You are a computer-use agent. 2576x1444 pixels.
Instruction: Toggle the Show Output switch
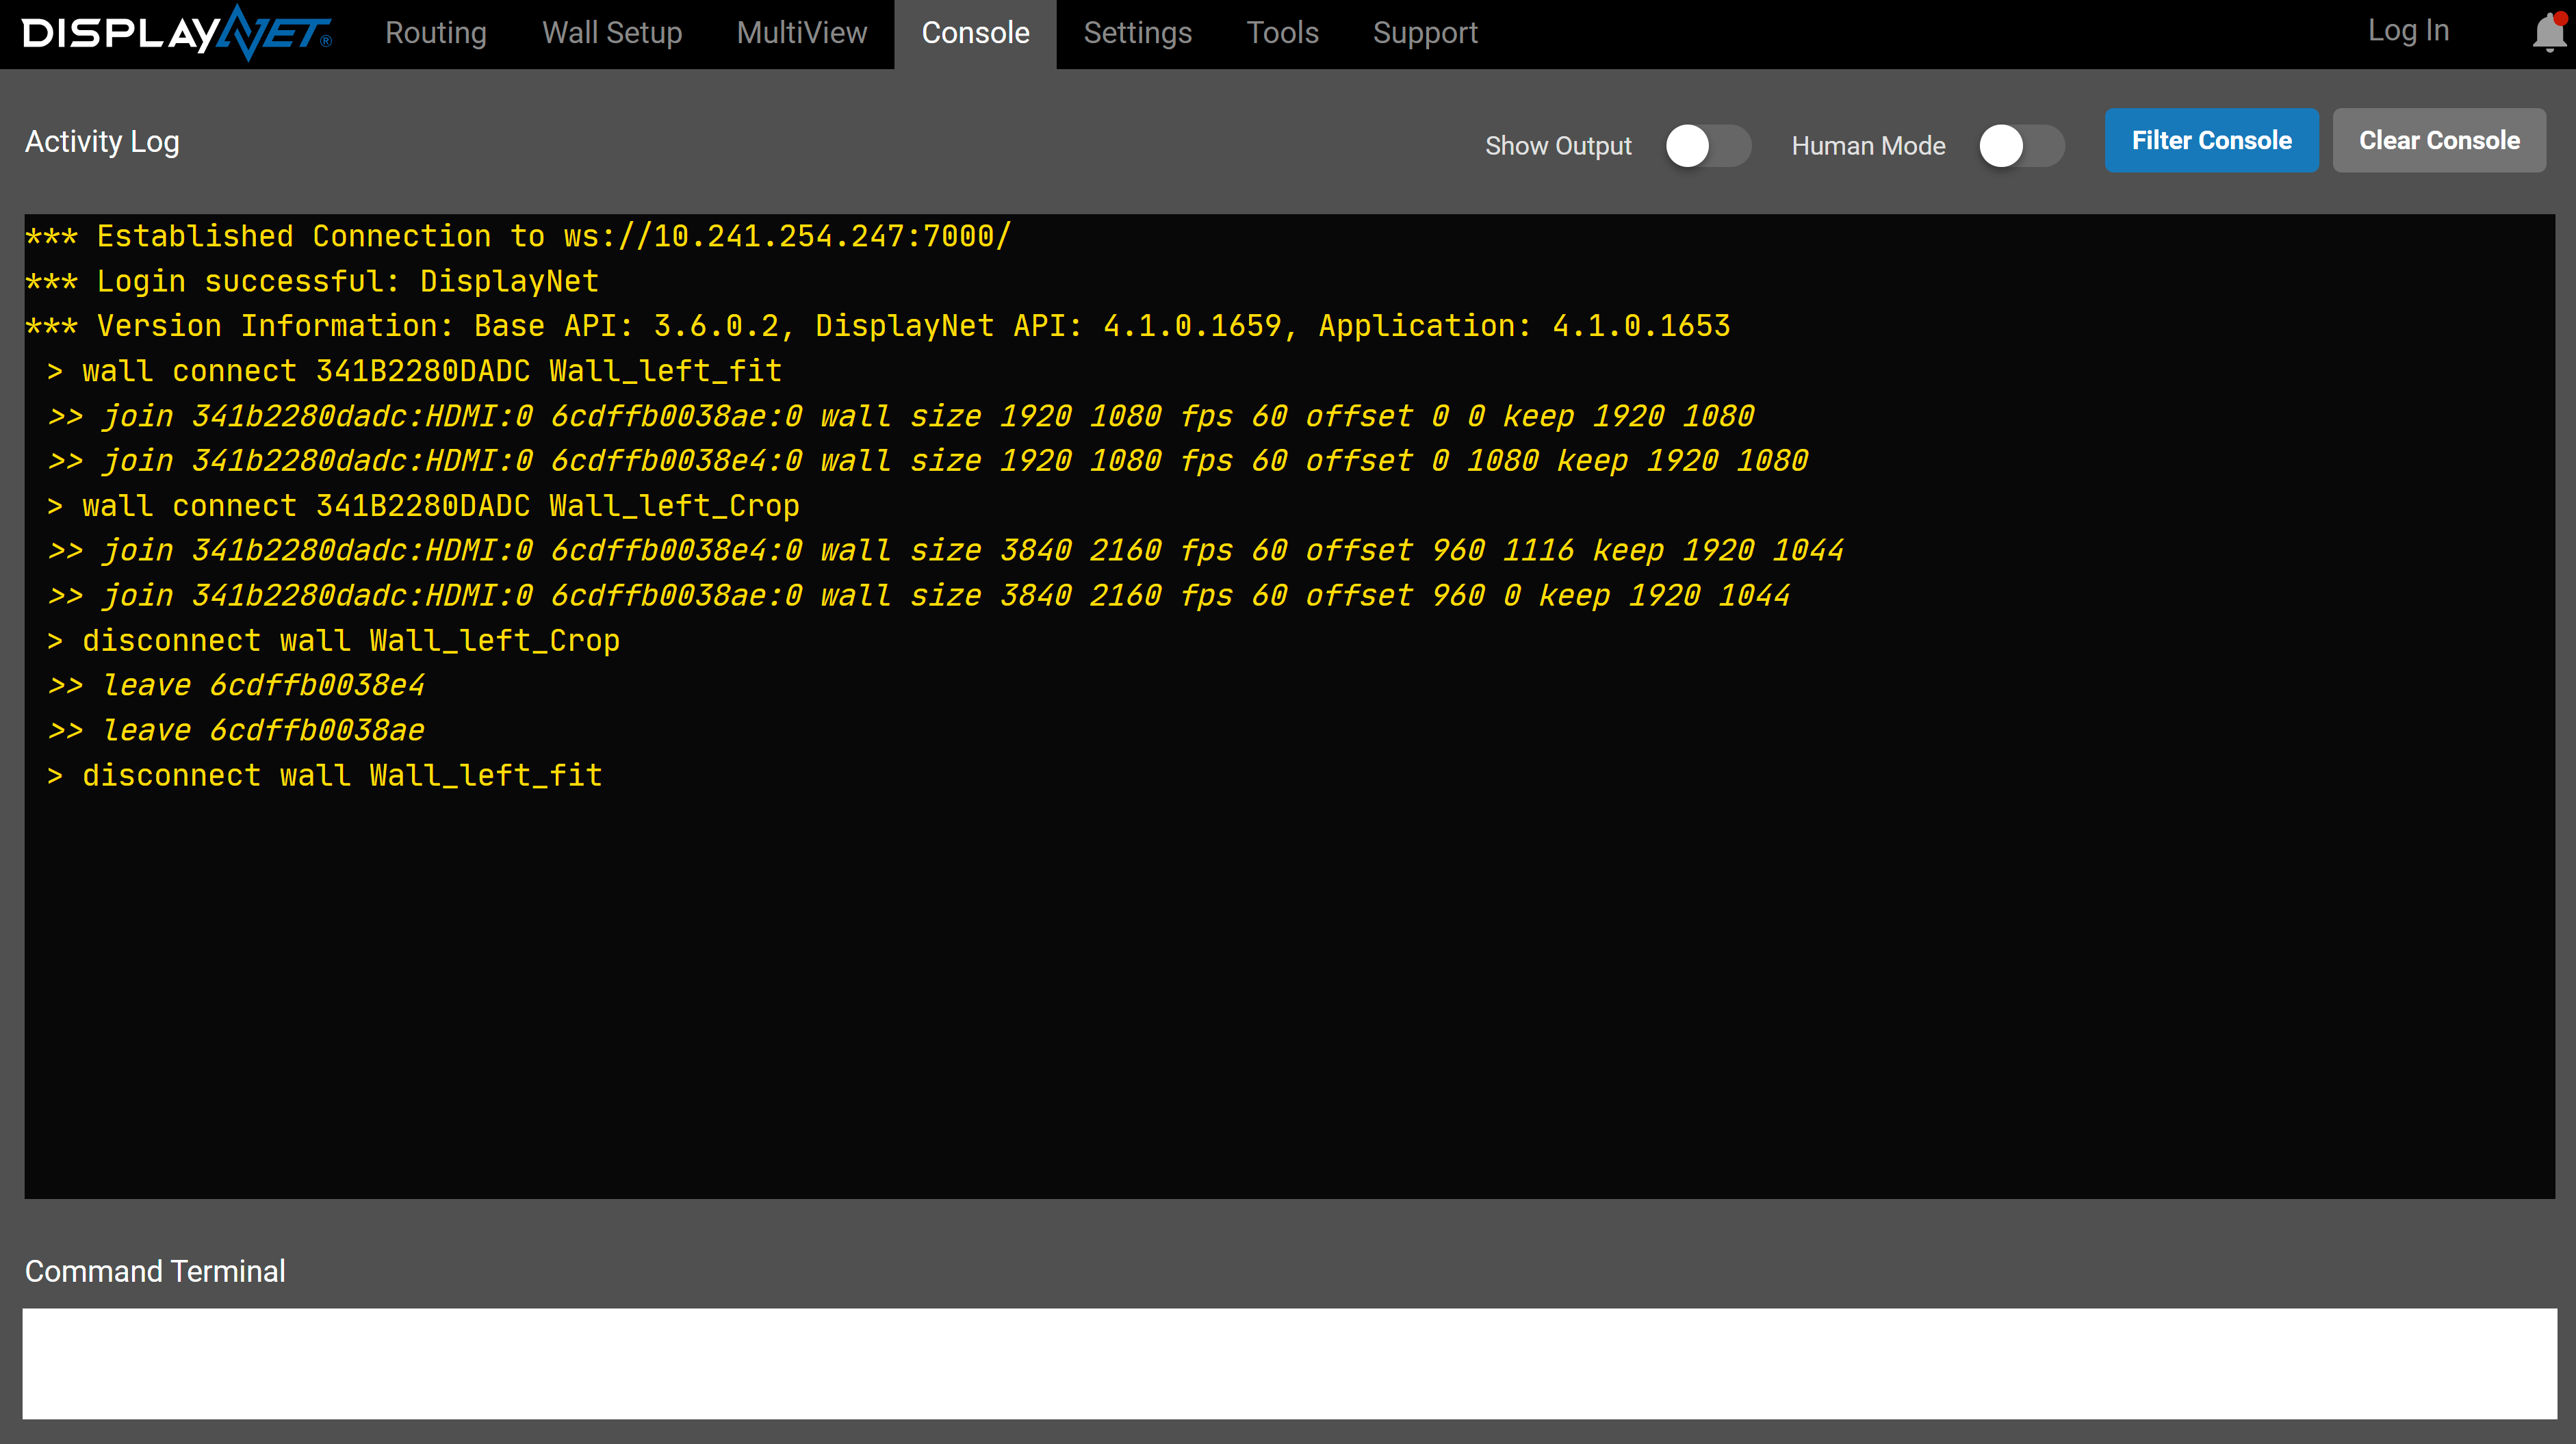(x=1708, y=146)
